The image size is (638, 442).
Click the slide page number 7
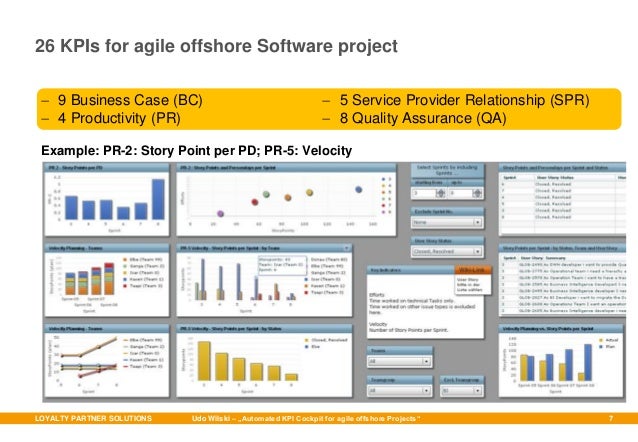pos(611,418)
